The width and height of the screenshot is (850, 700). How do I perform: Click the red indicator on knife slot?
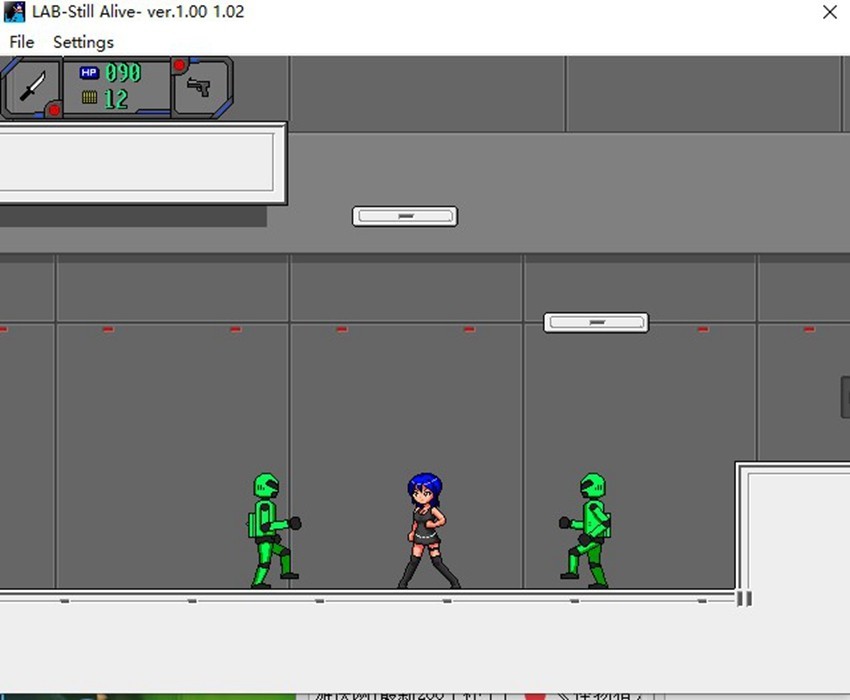click(x=54, y=109)
